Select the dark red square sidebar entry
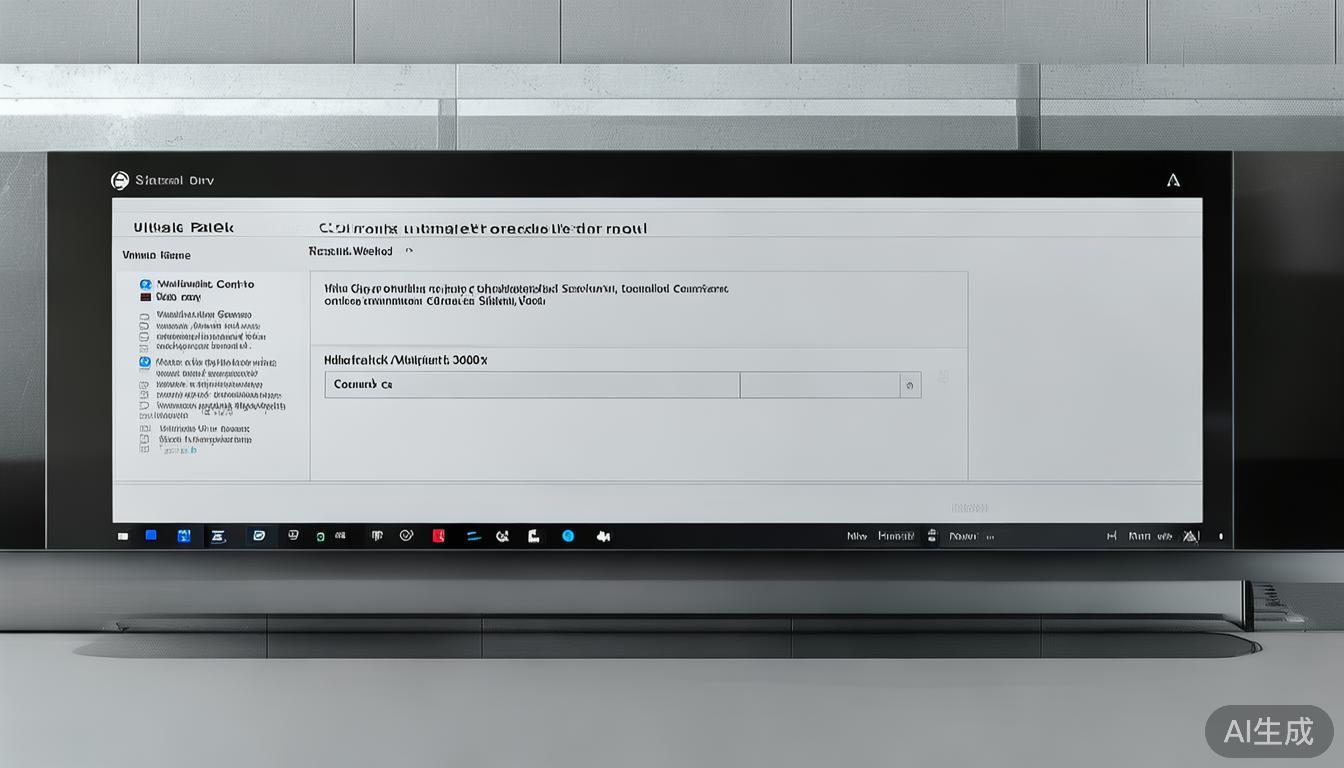The image size is (1344, 768). (x=145, y=298)
